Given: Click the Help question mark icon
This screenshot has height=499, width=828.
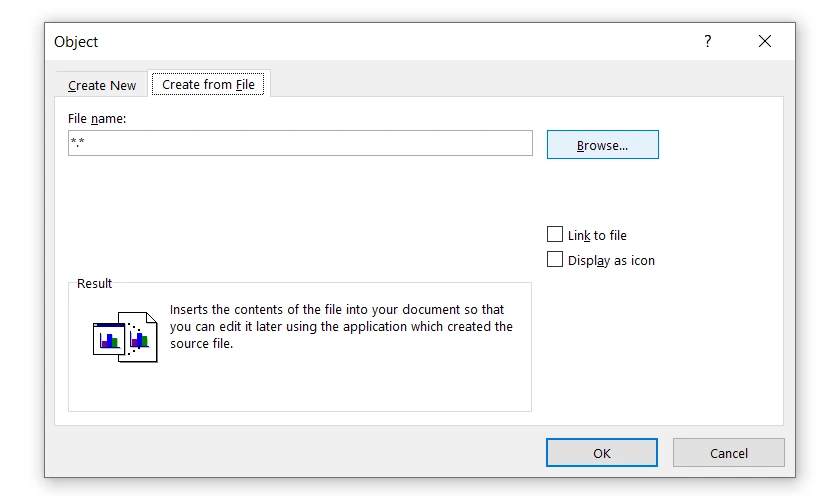Looking at the screenshot, I should pos(707,41).
